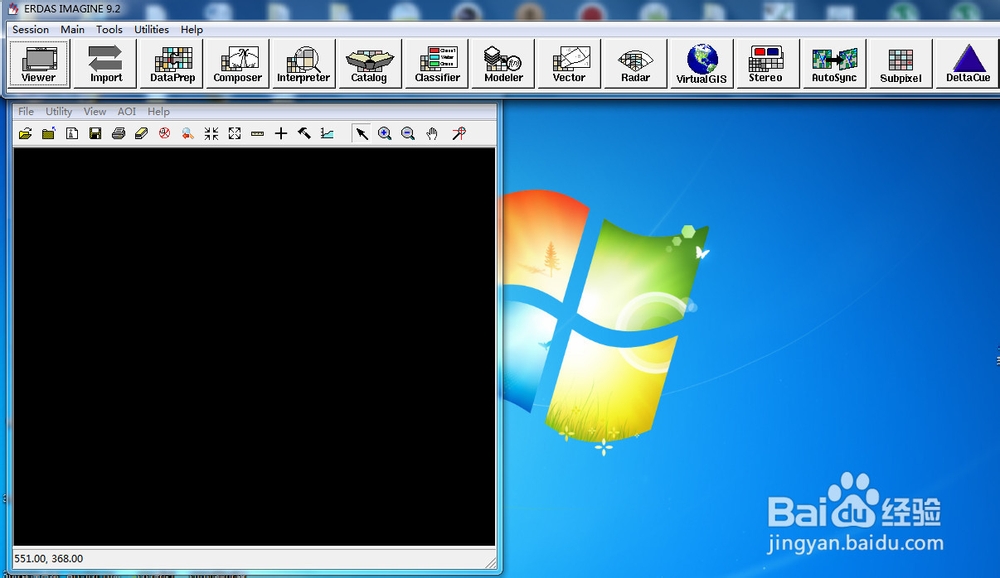Click the red circular reset icon in viewer toolbar

[x=165, y=133]
